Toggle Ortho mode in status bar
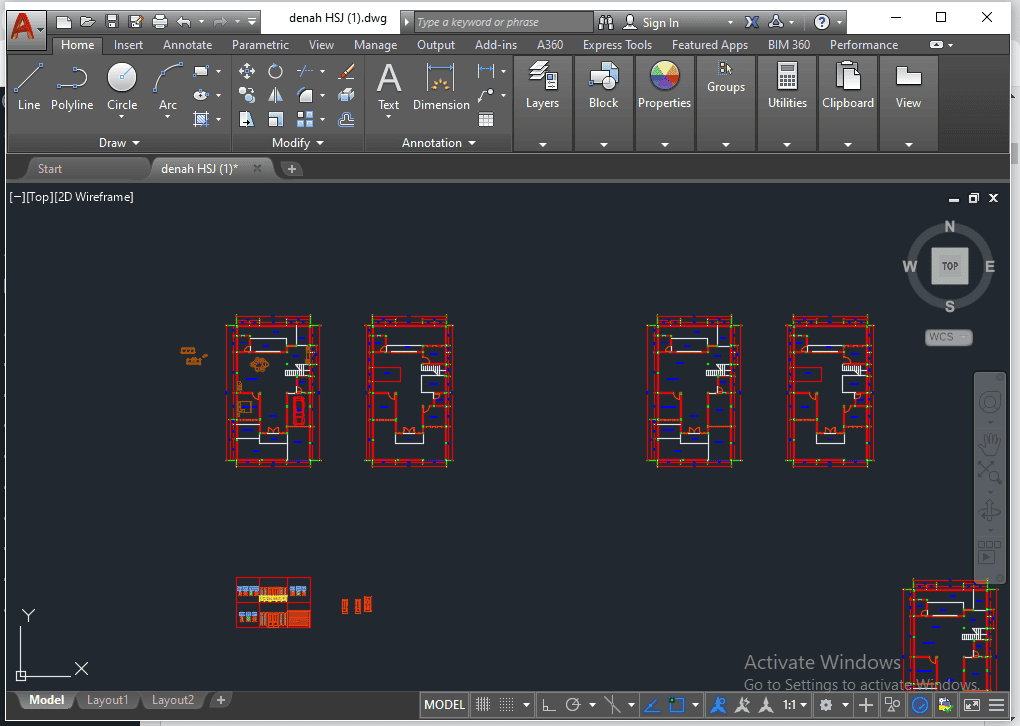Screen dimensions: 1020x726 click(x=549, y=705)
